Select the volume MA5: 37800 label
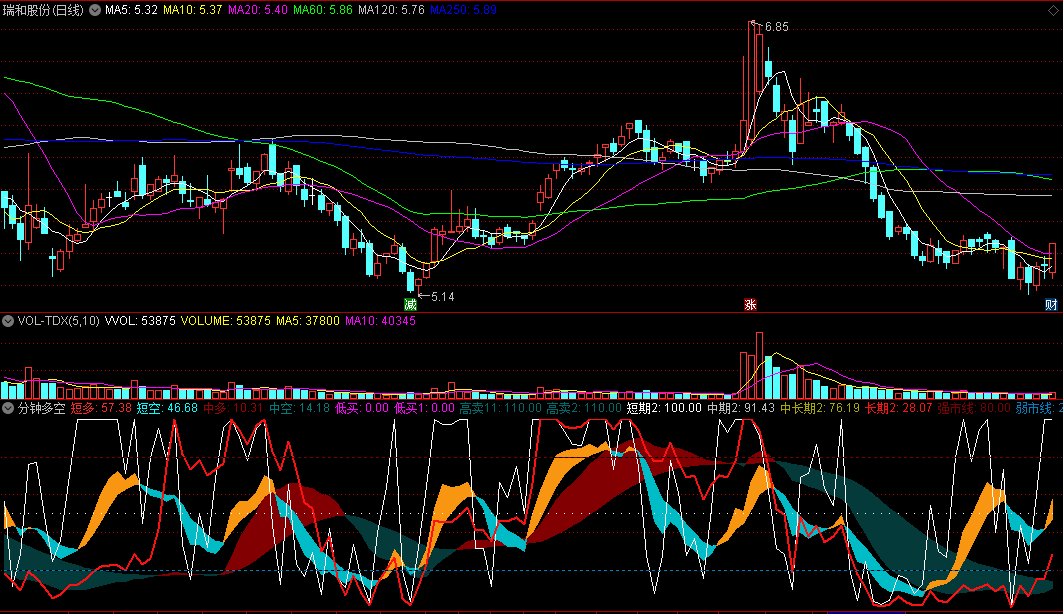Image resolution: width=1063 pixels, height=614 pixels. (308, 321)
